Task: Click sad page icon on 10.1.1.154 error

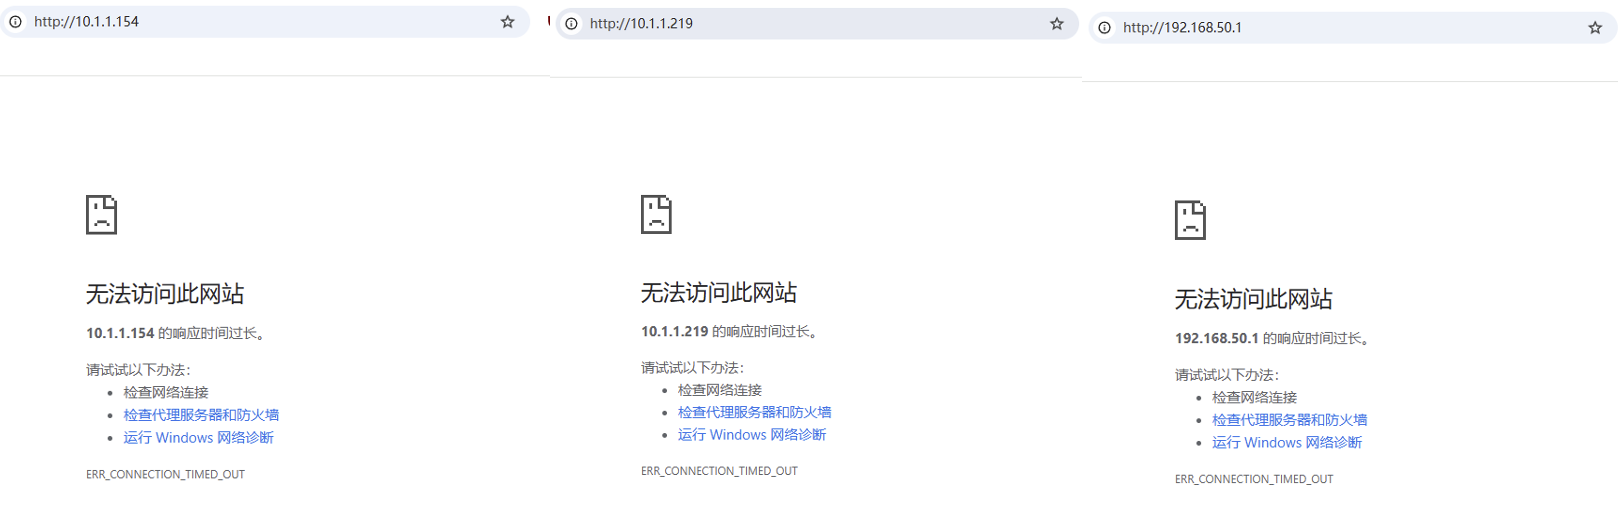Action: pyautogui.click(x=101, y=215)
